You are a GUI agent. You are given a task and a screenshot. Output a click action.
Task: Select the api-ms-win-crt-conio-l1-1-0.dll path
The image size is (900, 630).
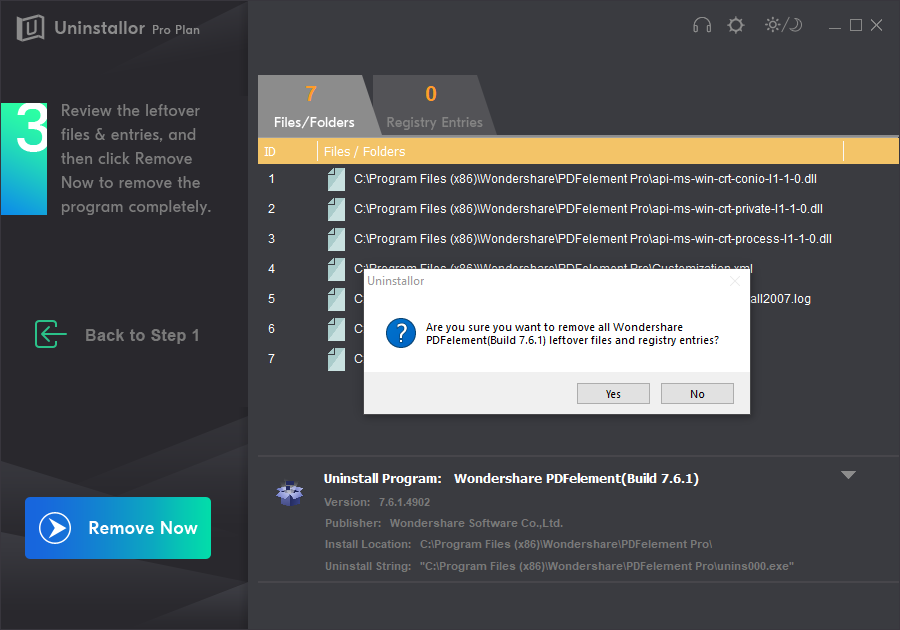[585, 179]
